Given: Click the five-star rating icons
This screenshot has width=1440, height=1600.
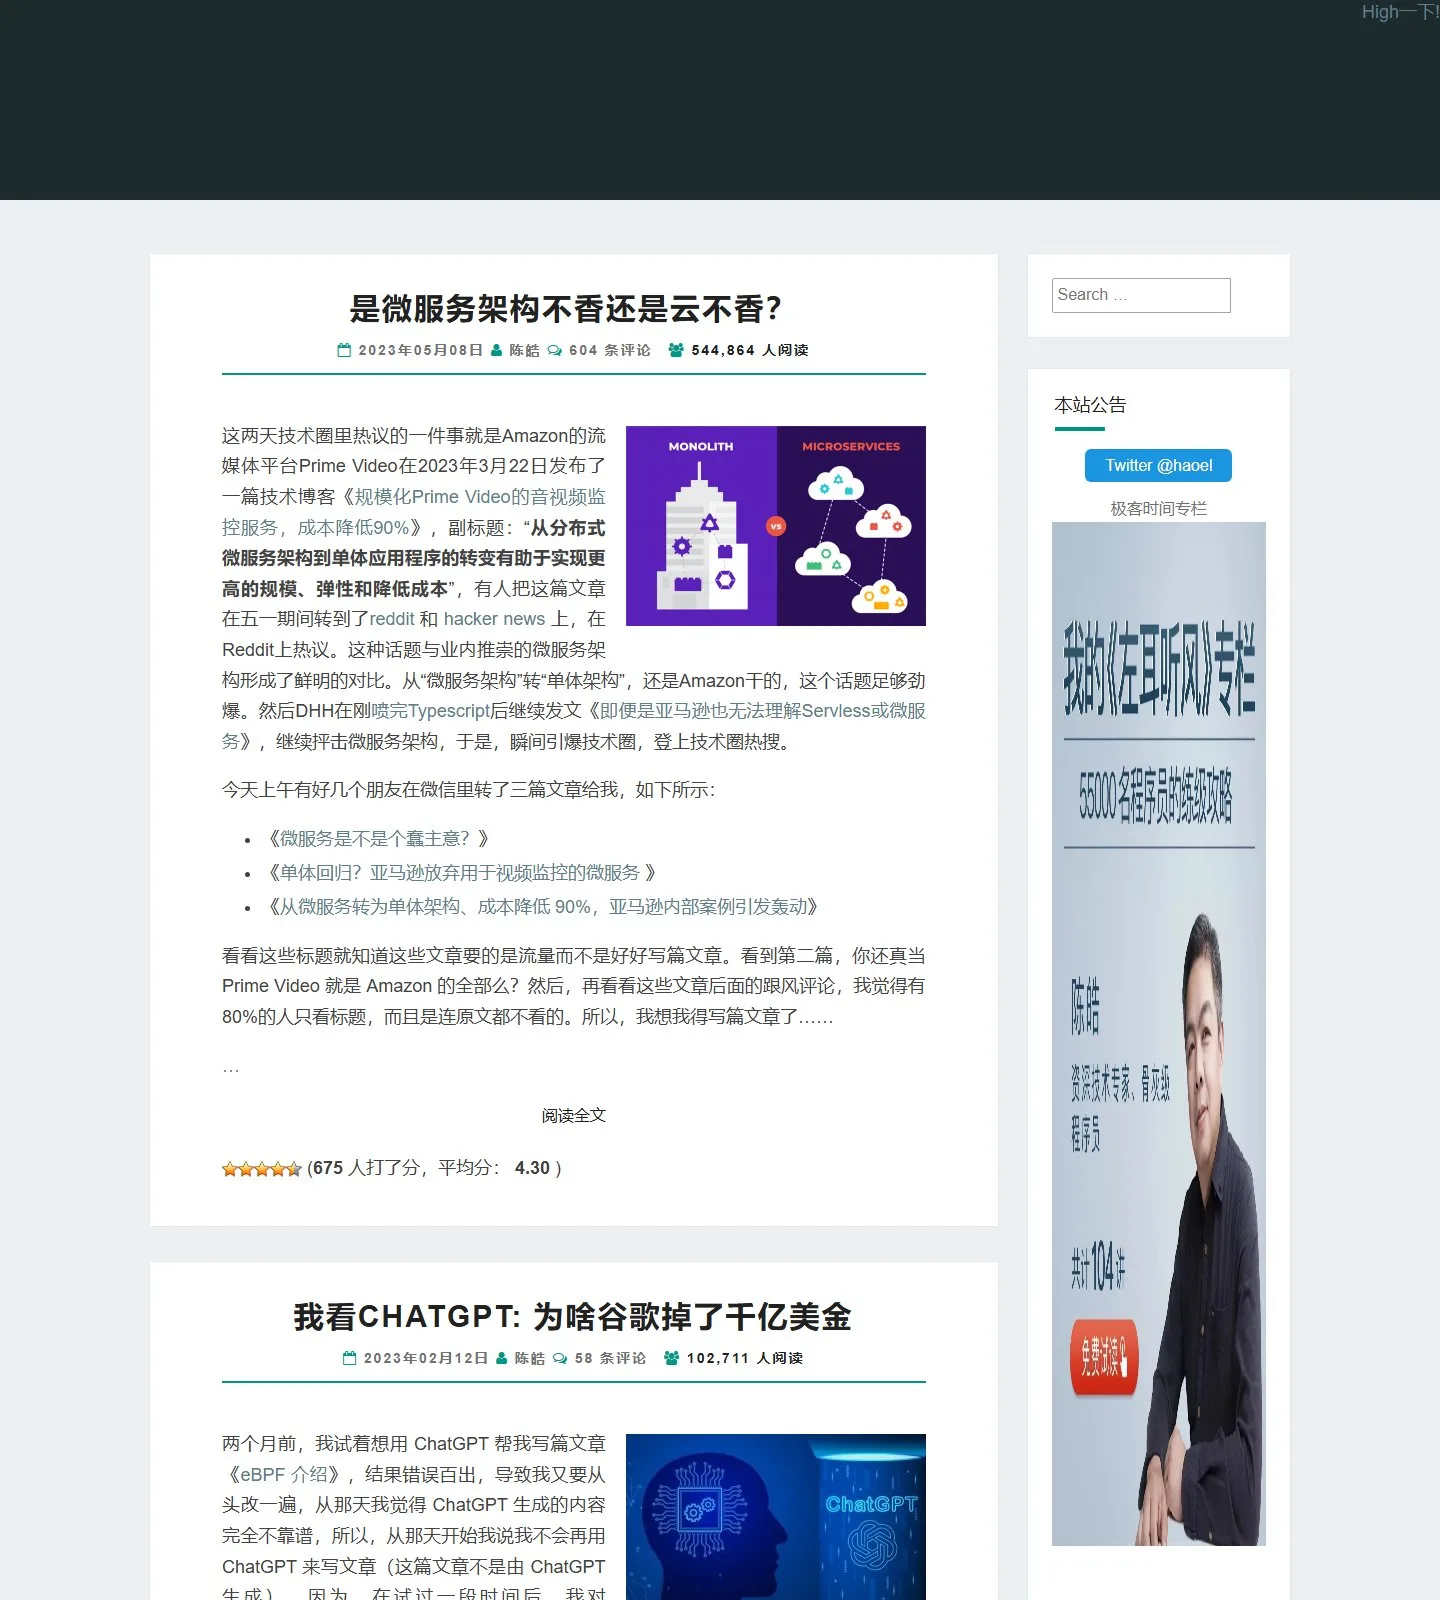Looking at the screenshot, I should [x=262, y=1169].
